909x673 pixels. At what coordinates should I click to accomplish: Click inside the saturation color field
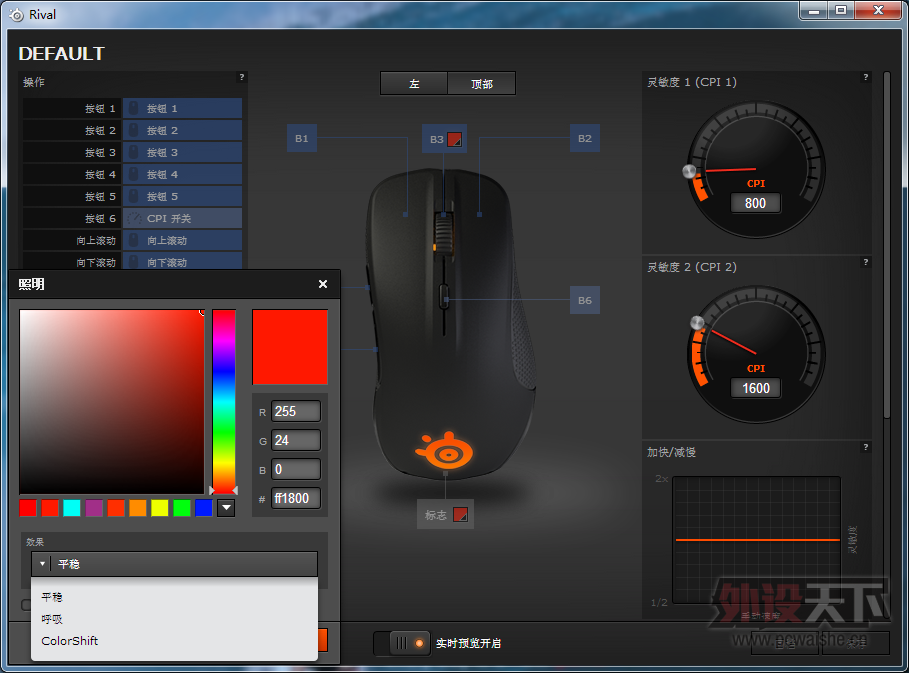[112, 401]
